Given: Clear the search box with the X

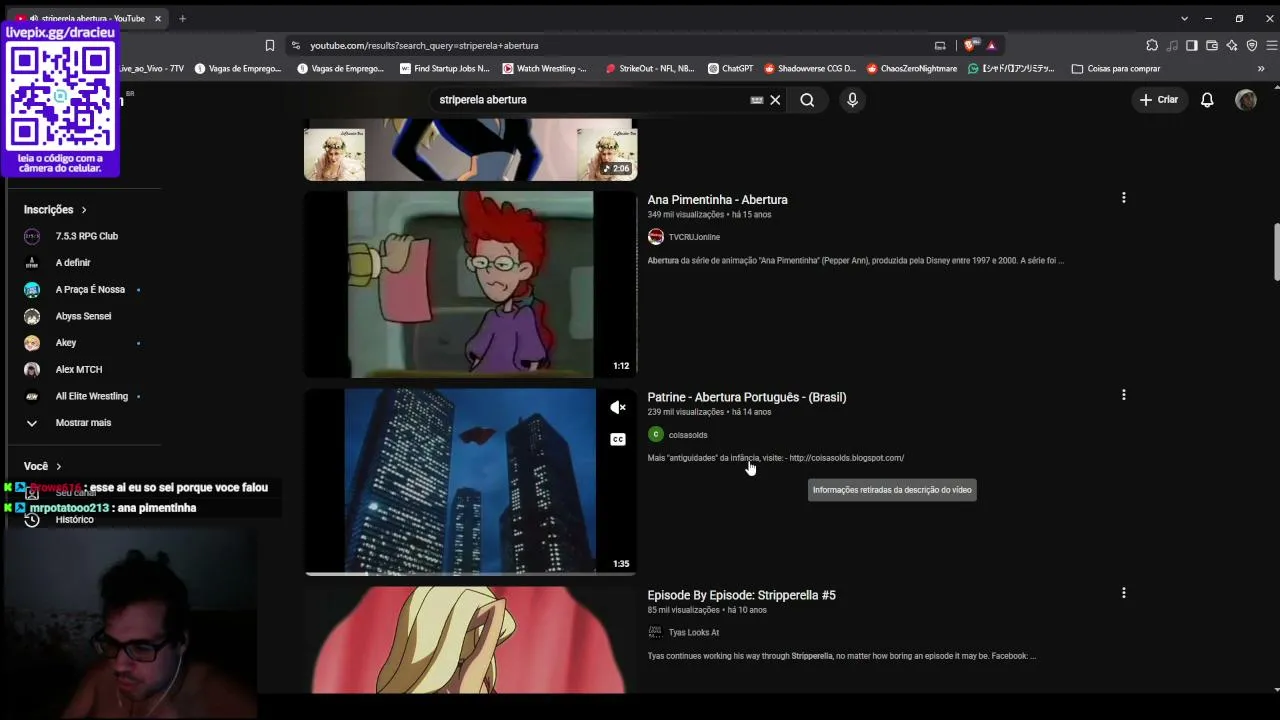Looking at the screenshot, I should tap(775, 100).
